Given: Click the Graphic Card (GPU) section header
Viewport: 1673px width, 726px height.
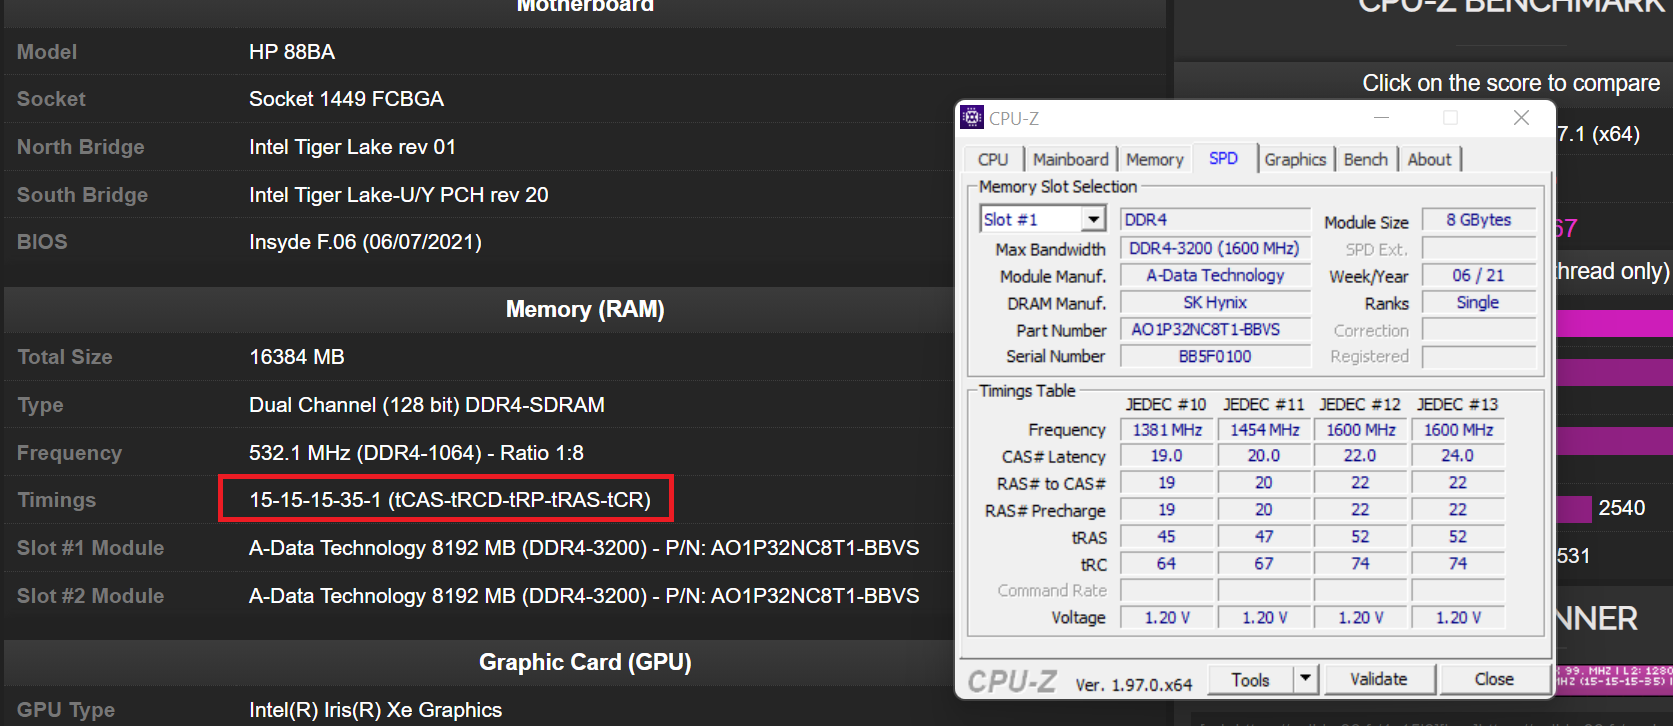Looking at the screenshot, I should tap(585, 662).
